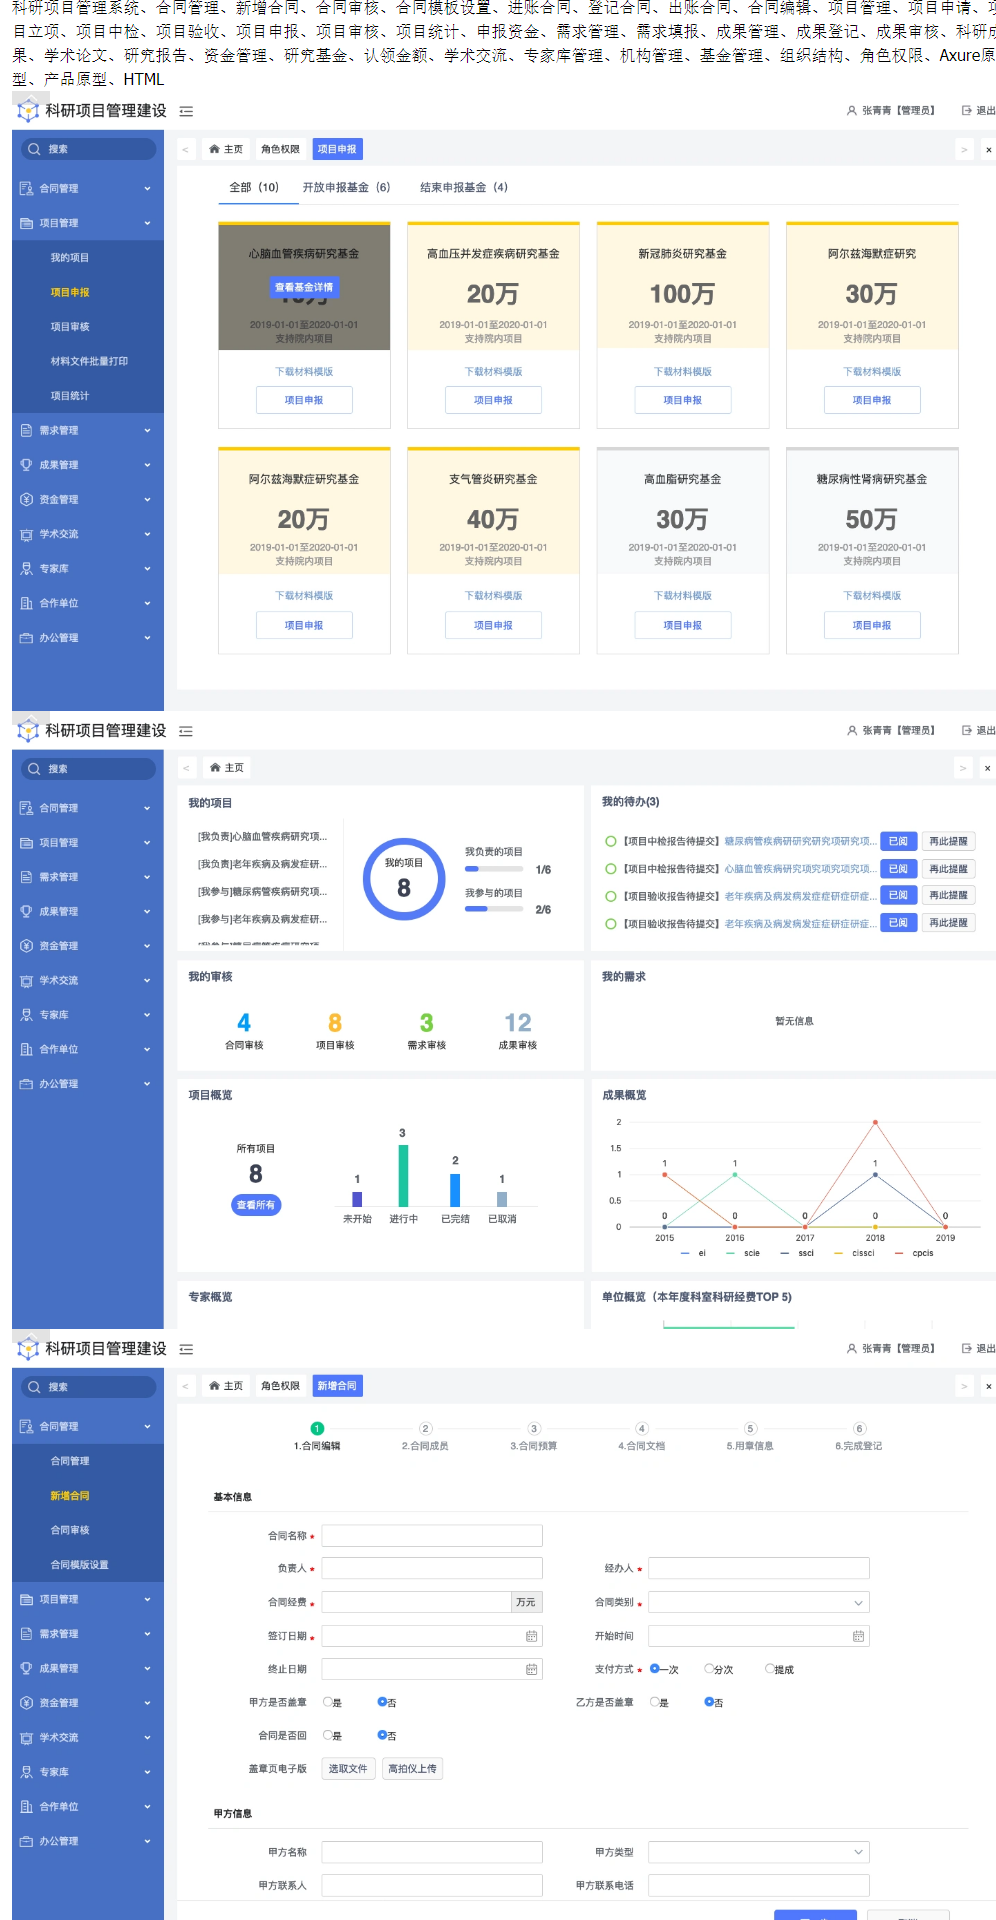Click 资金管理 yen icon in 项目申报 screen sidebar
This screenshot has width=996, height=1920.
click(x=27, y=499)
